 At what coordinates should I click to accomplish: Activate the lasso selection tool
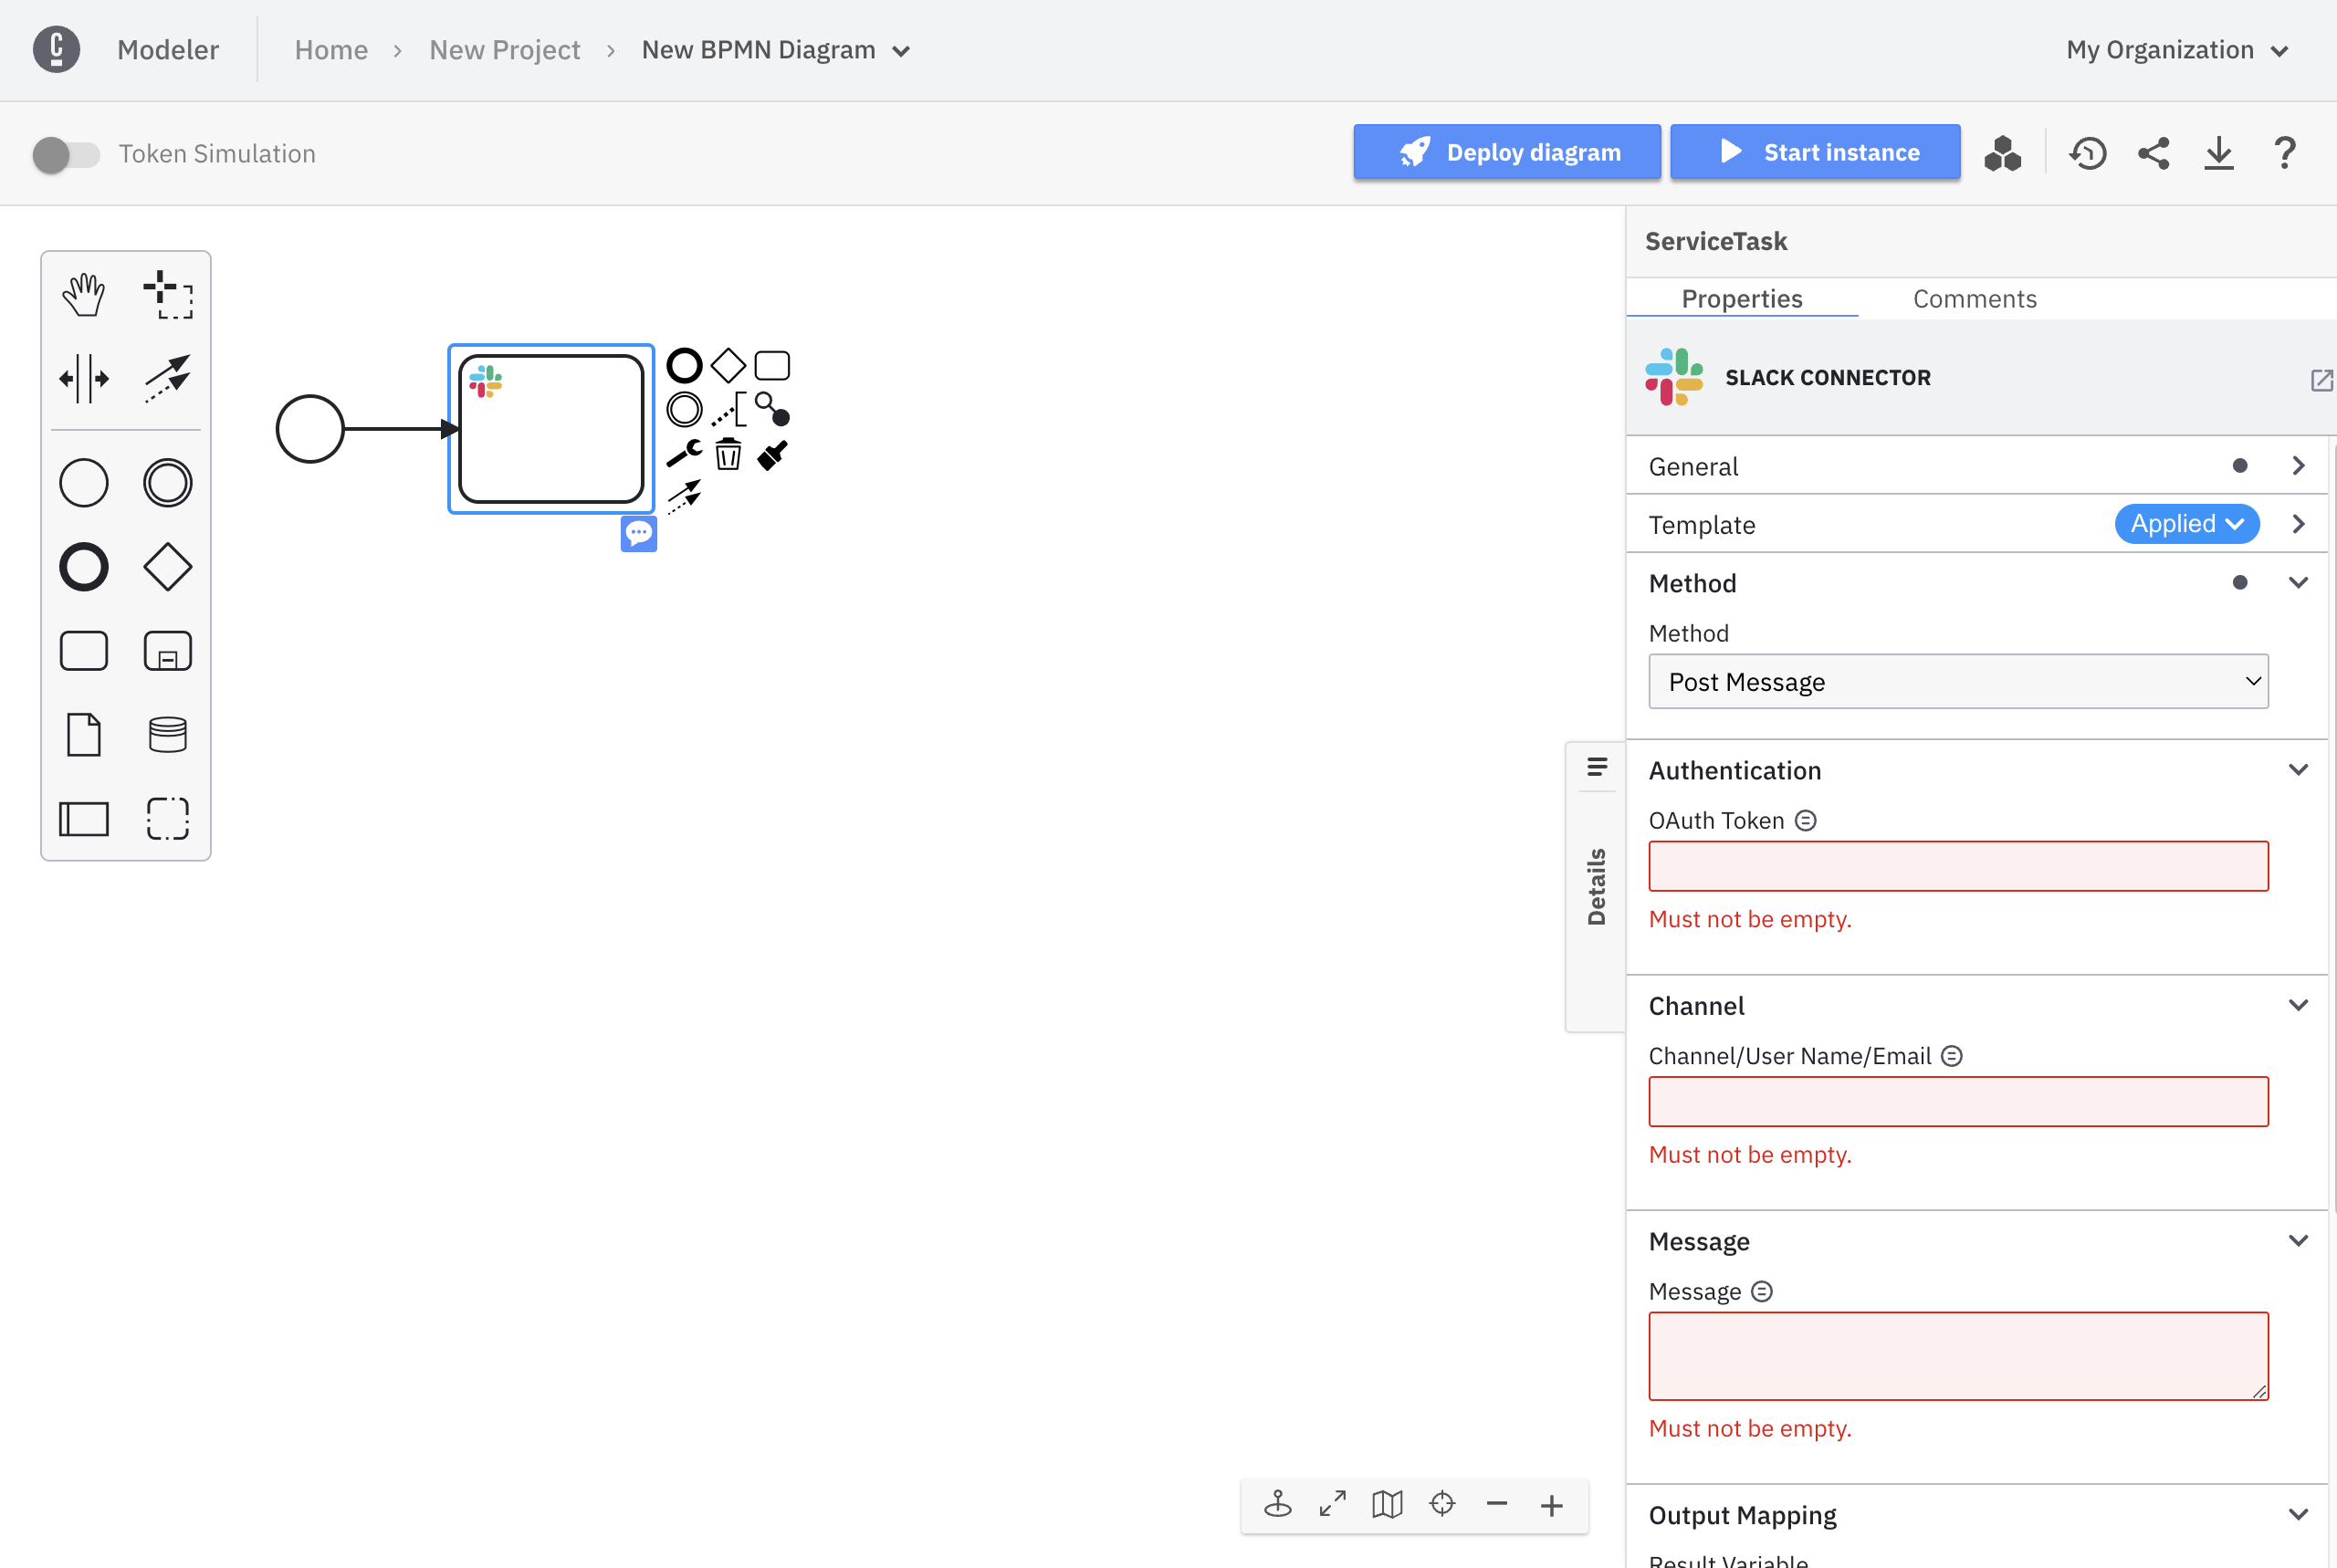[167, 295]
